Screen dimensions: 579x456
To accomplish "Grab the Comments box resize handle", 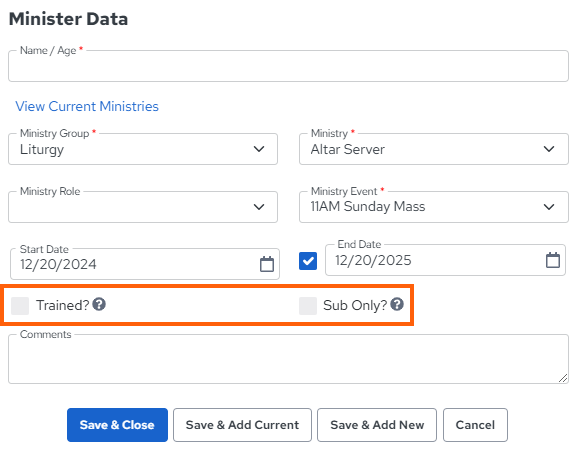I will point(563,378).
